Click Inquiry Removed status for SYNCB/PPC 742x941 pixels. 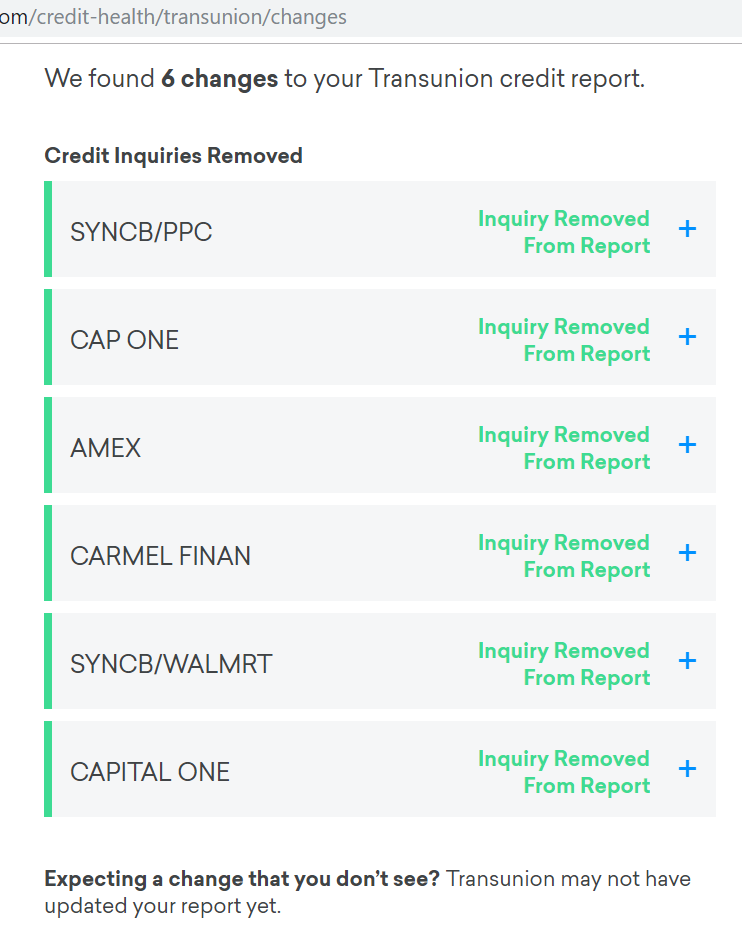[x=564, y=232]
